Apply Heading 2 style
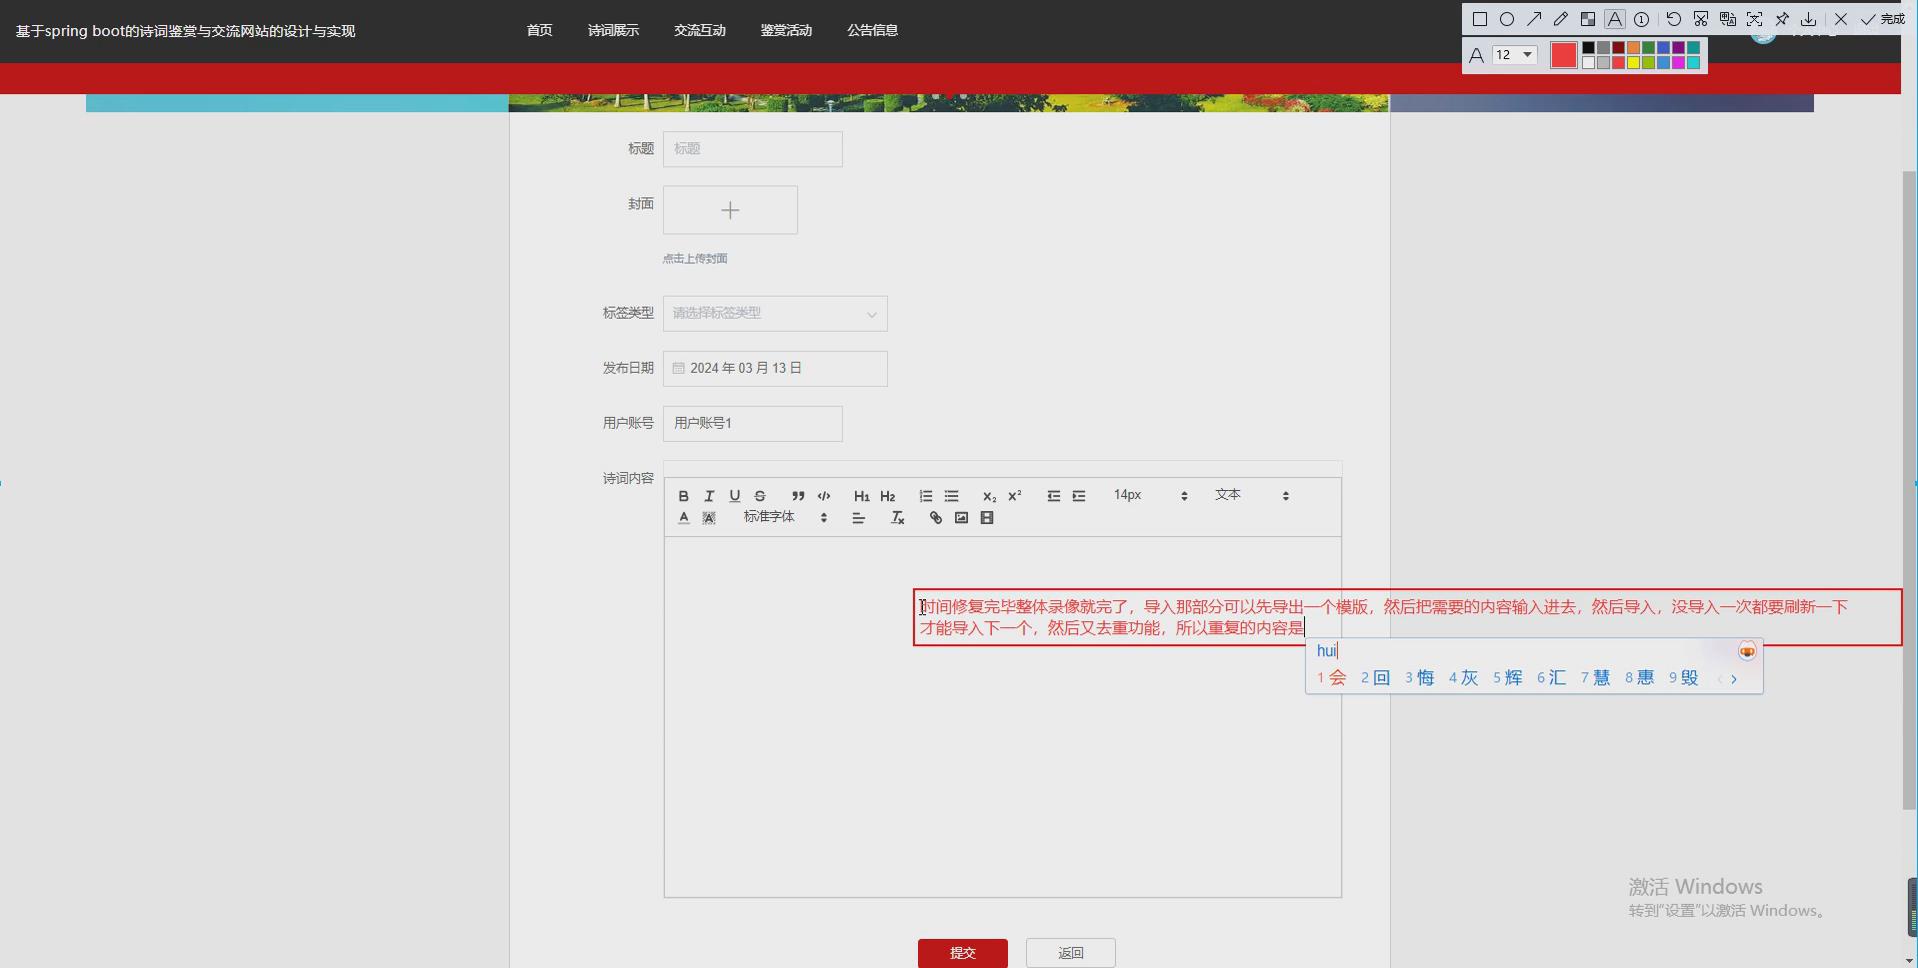This screenshot has width=1918, height=968. click(887, 496)
